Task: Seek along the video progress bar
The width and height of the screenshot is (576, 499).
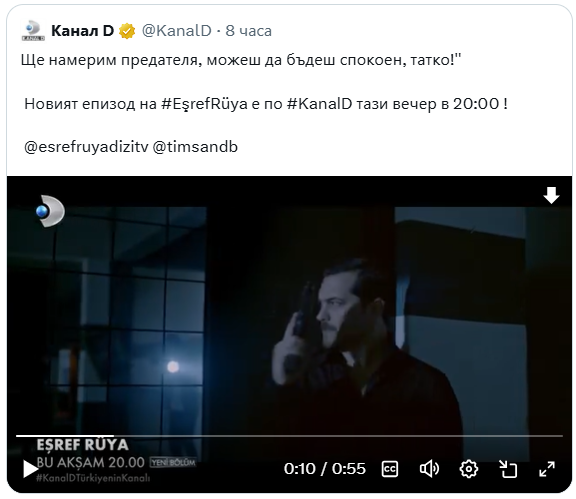Action: pos(289,436)
